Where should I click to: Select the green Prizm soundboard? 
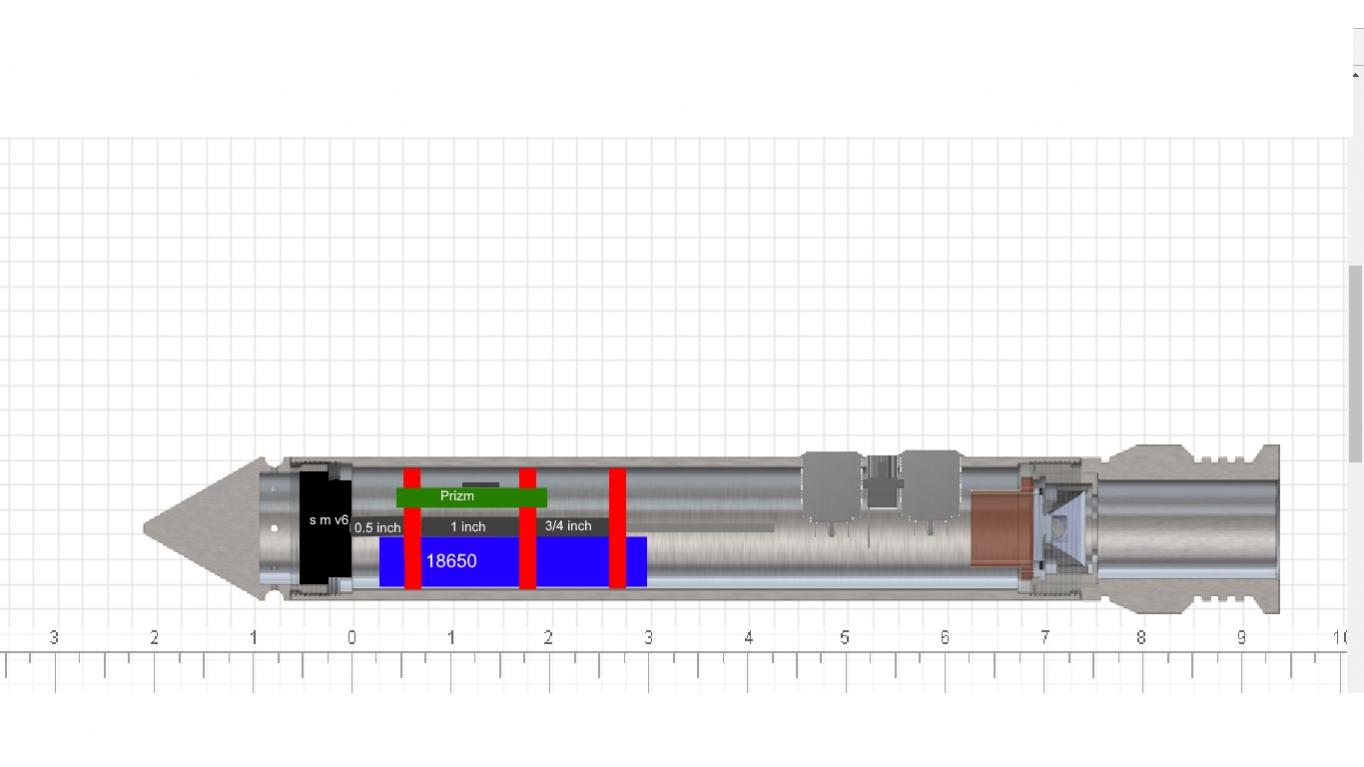coord(458,495)
